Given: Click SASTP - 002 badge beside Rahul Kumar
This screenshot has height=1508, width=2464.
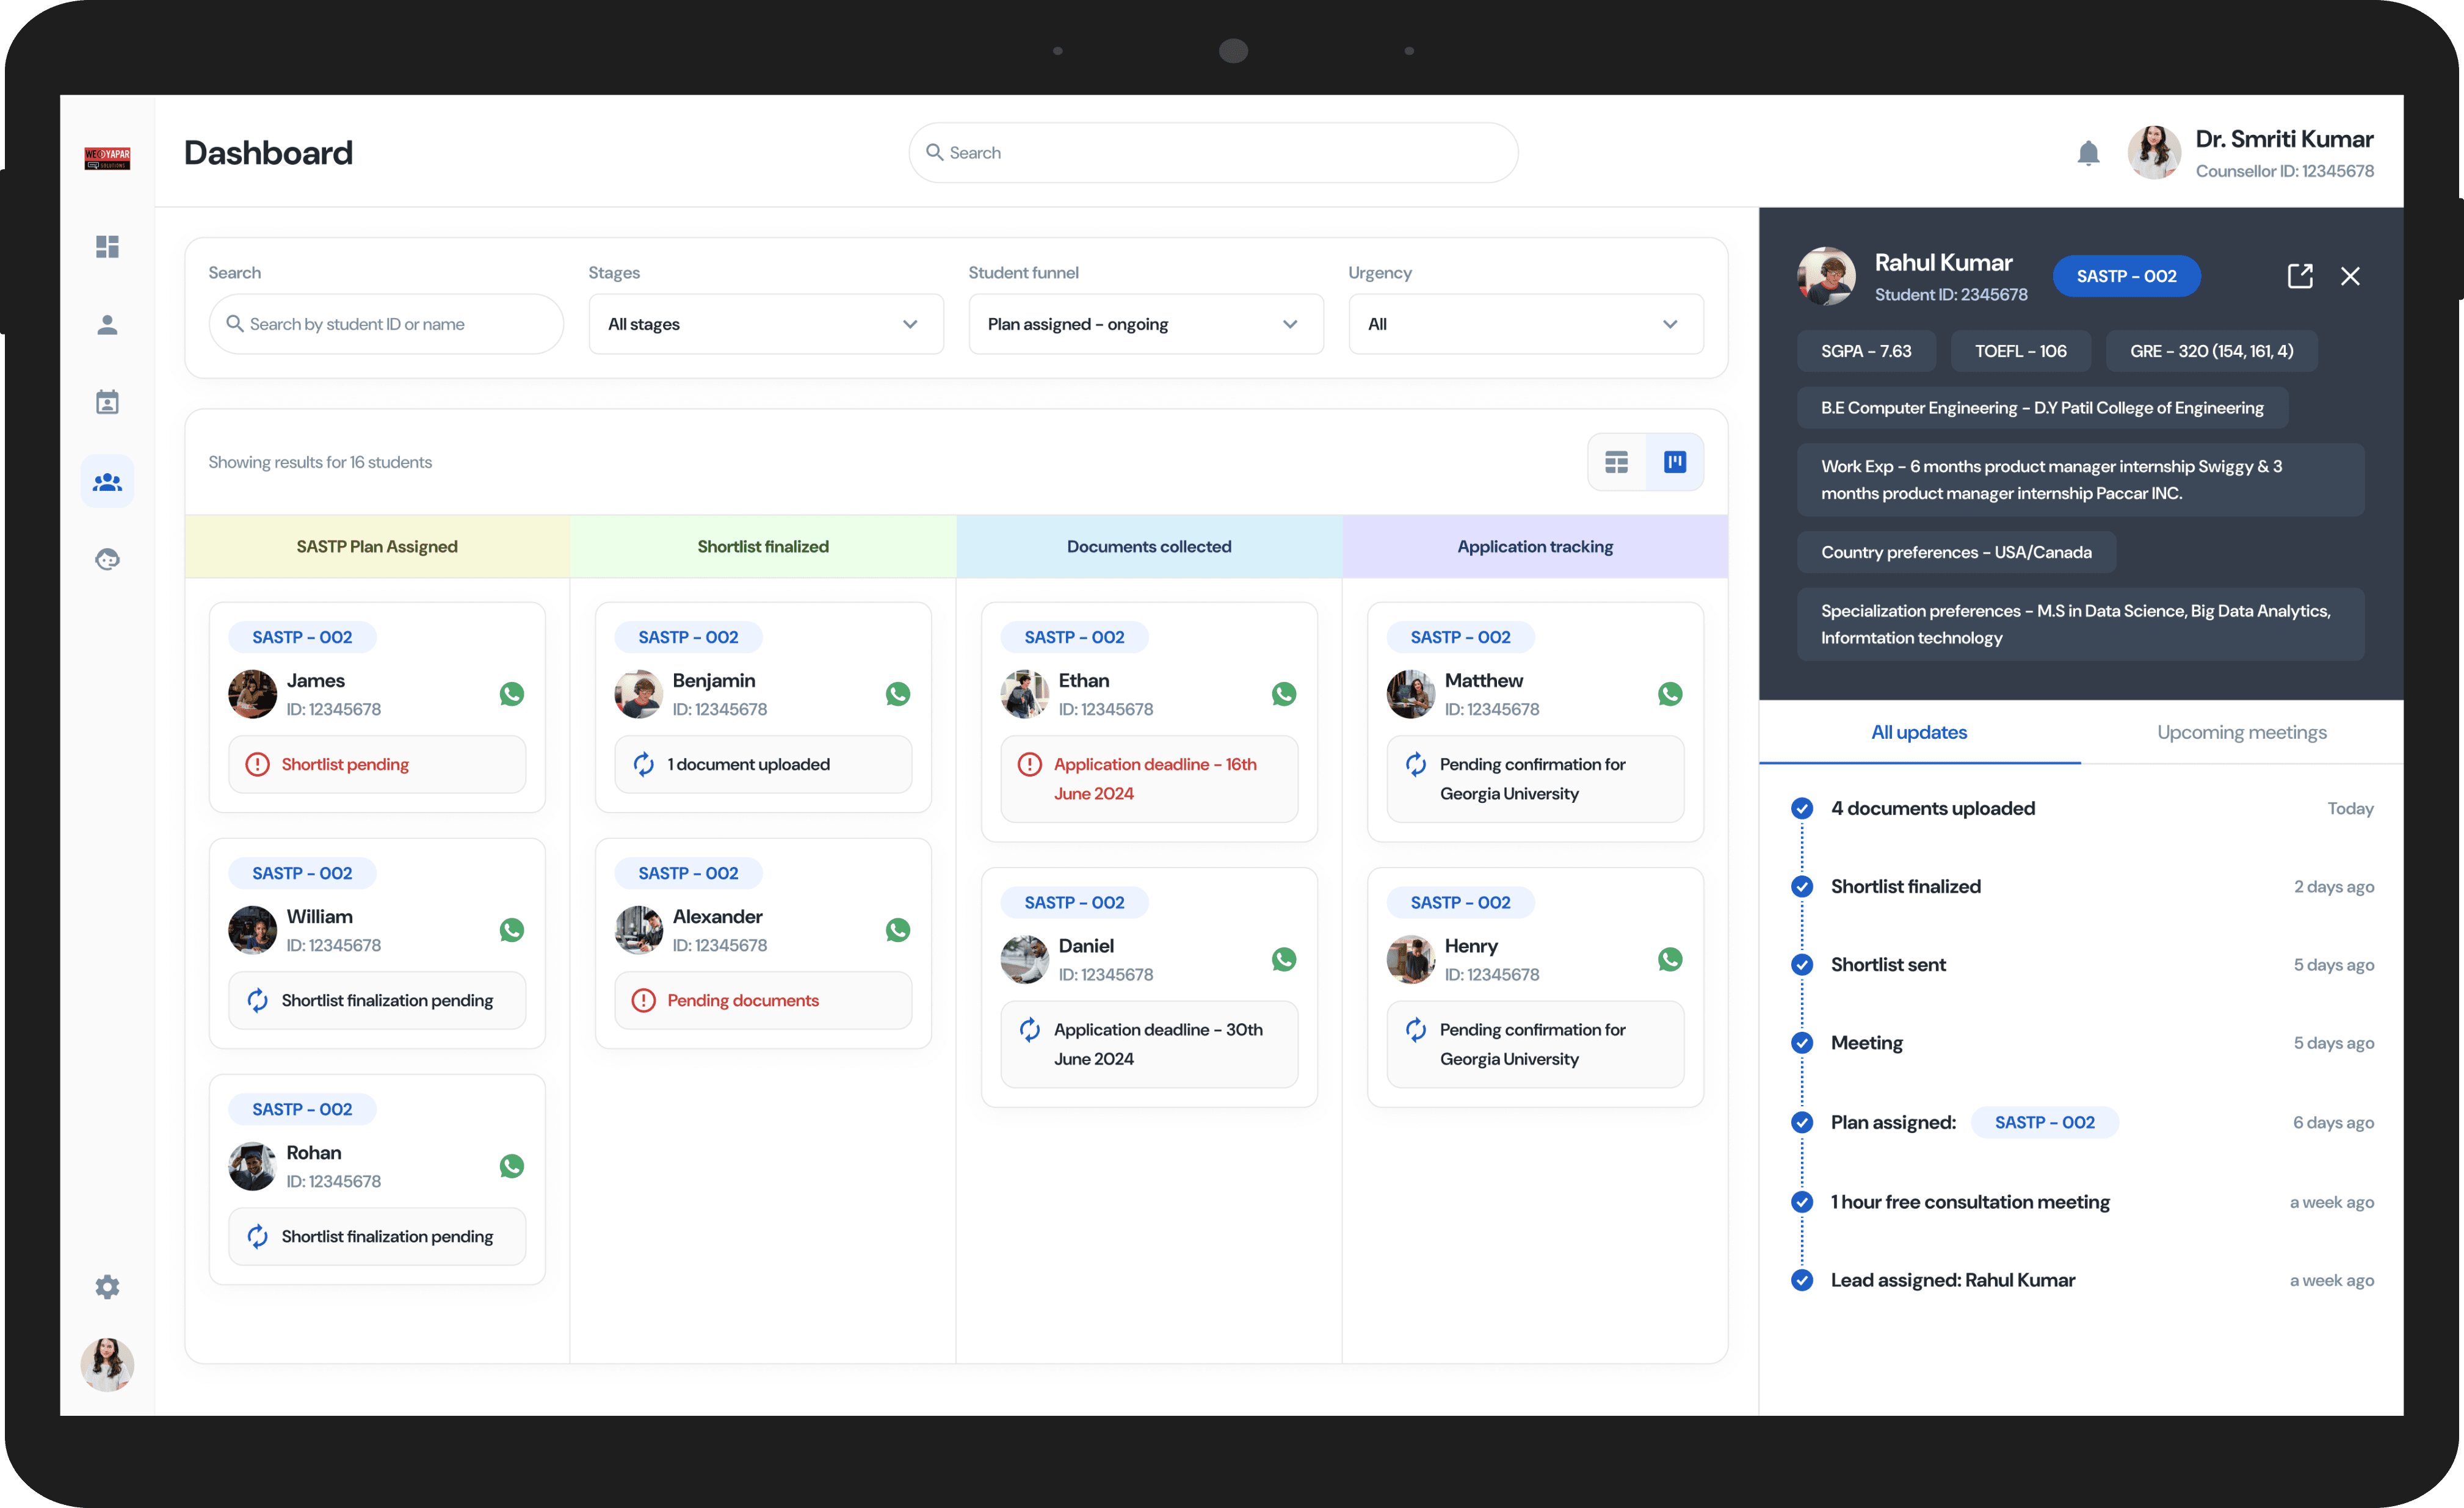Looking at the screenshot, I should coord(2126,276).
